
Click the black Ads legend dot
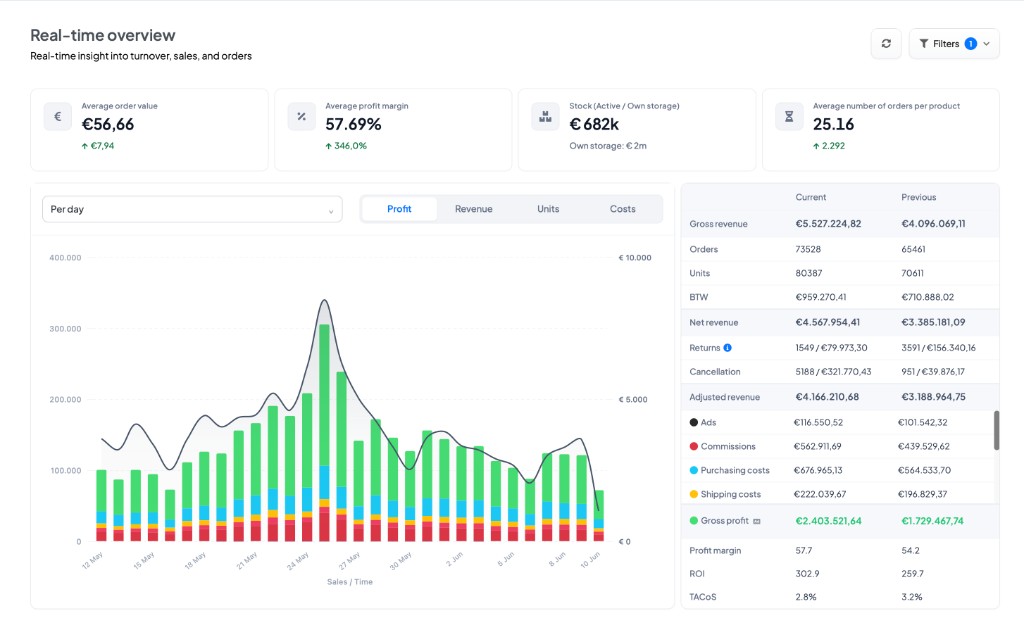[694, 423]
